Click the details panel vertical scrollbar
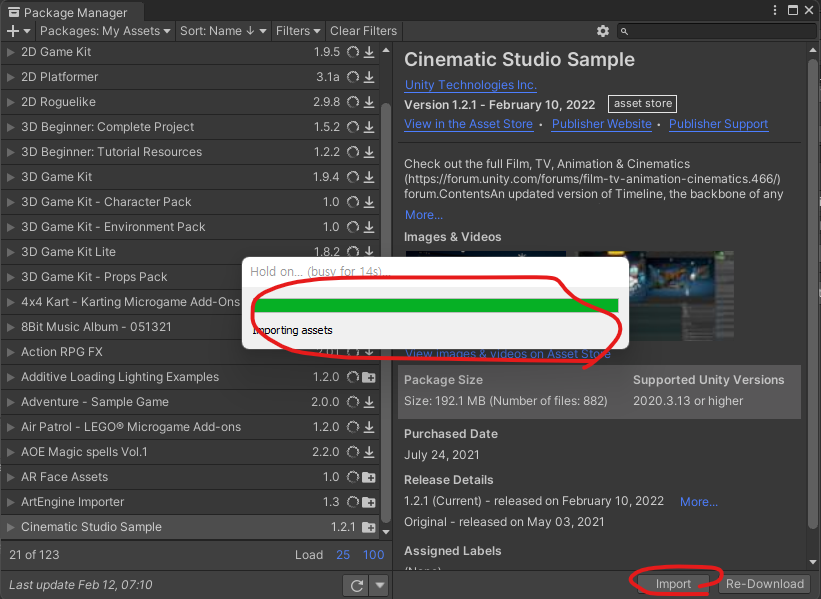The height and width of the screenshot is (599, 821). (813, 293)
